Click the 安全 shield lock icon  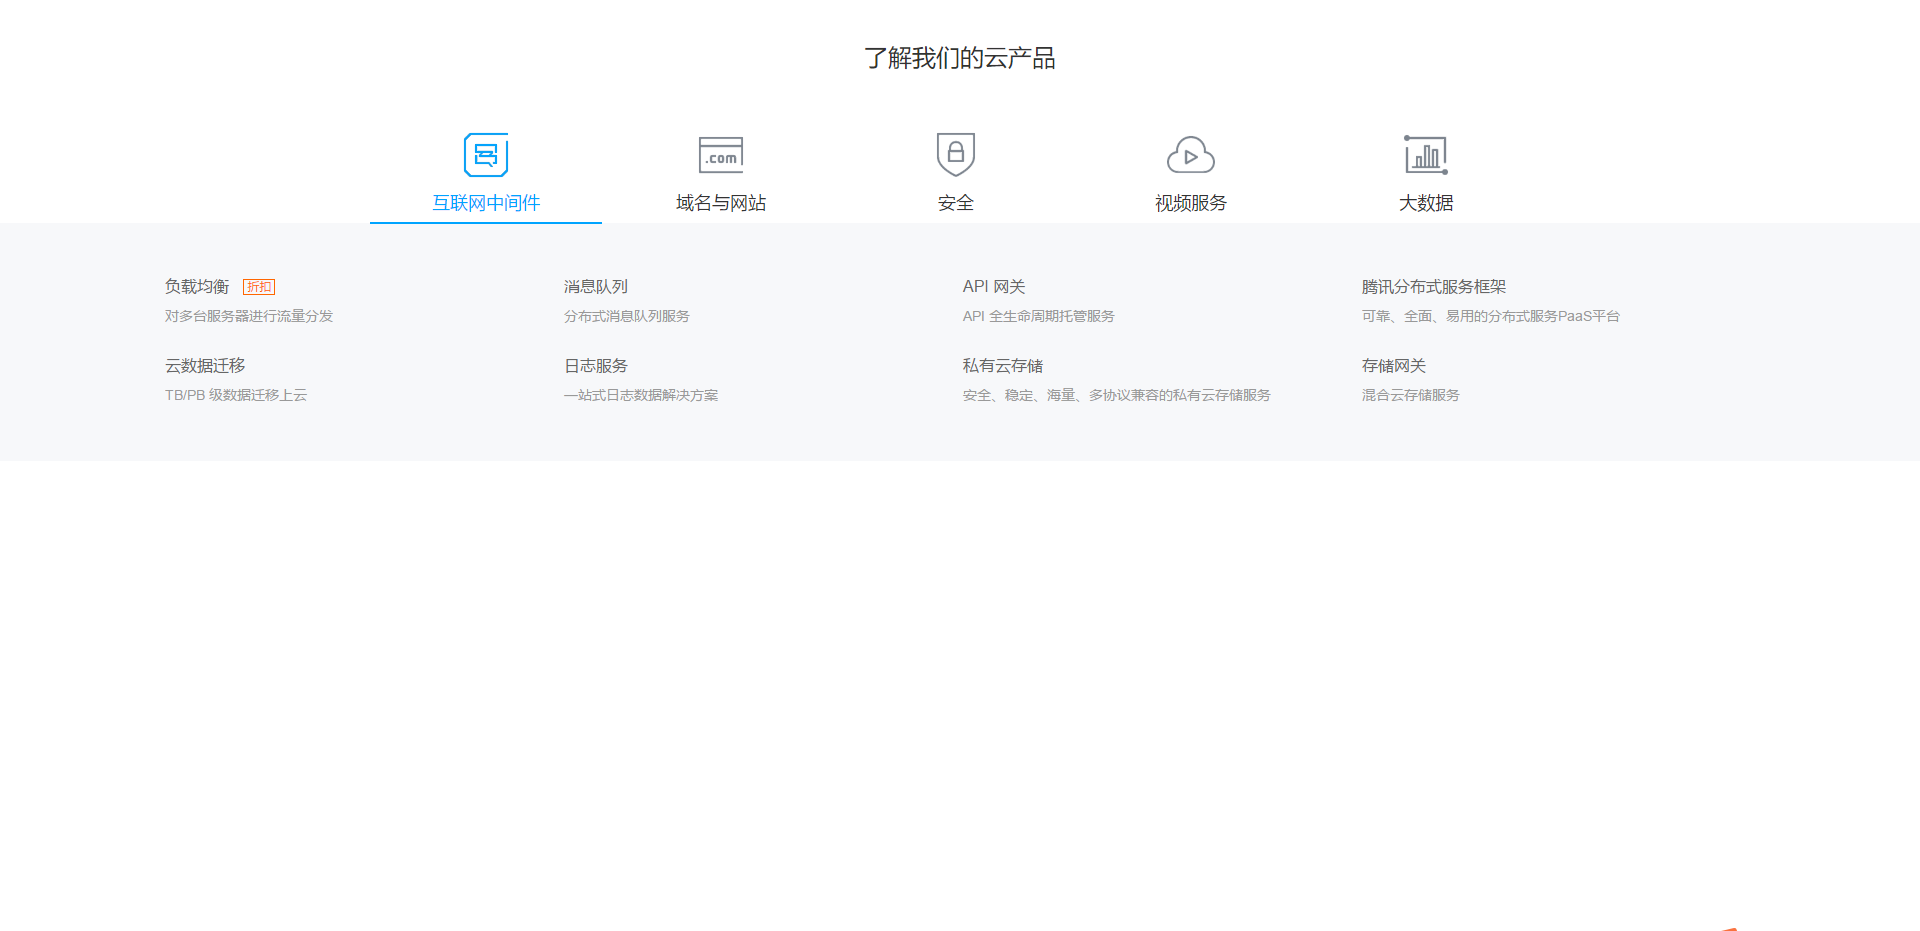[956, 154]
